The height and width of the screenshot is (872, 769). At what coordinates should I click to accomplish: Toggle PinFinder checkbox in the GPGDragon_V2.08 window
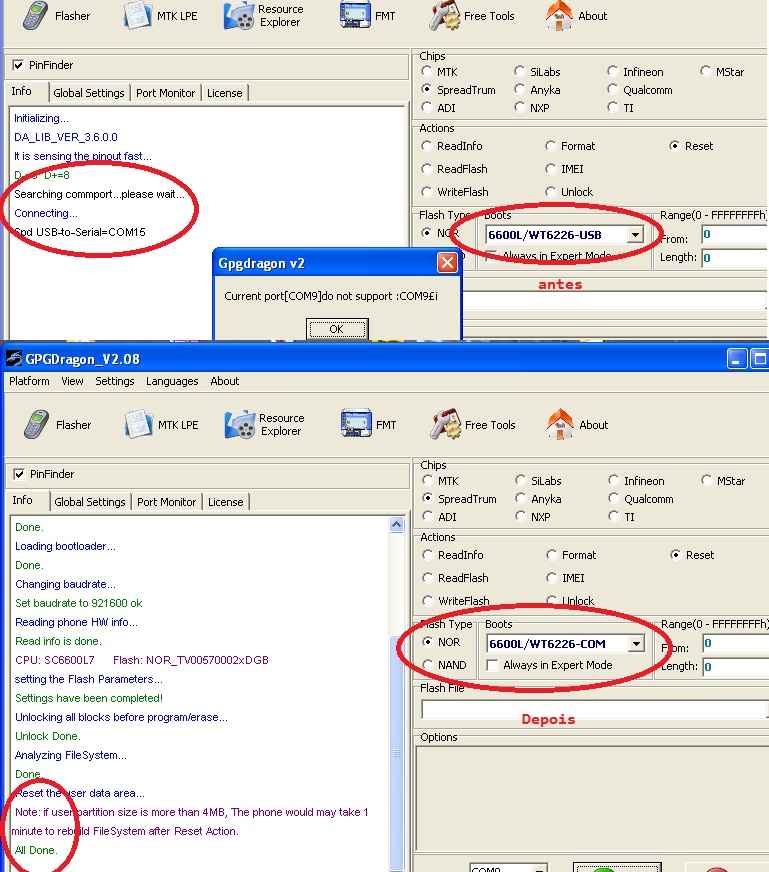19,474
